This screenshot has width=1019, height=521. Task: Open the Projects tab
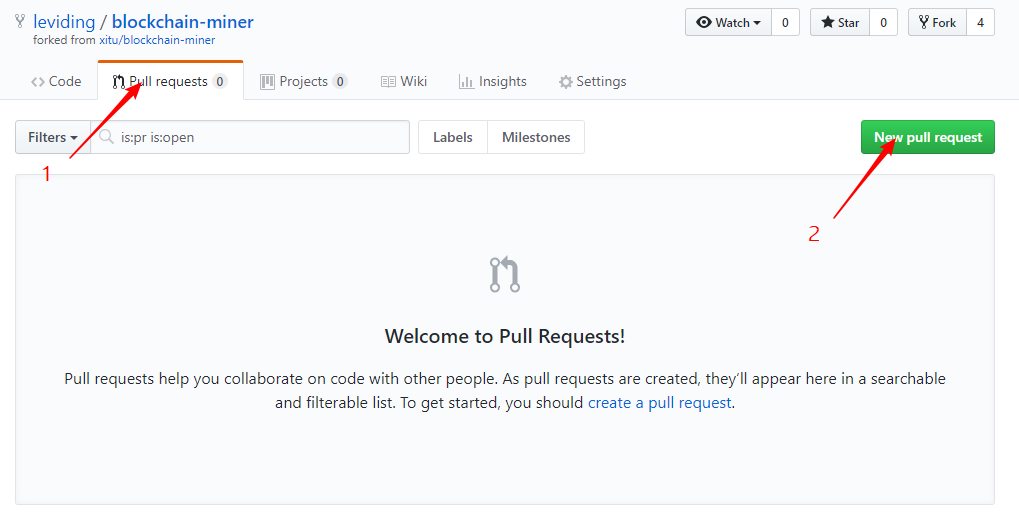[x=303, y=81]
